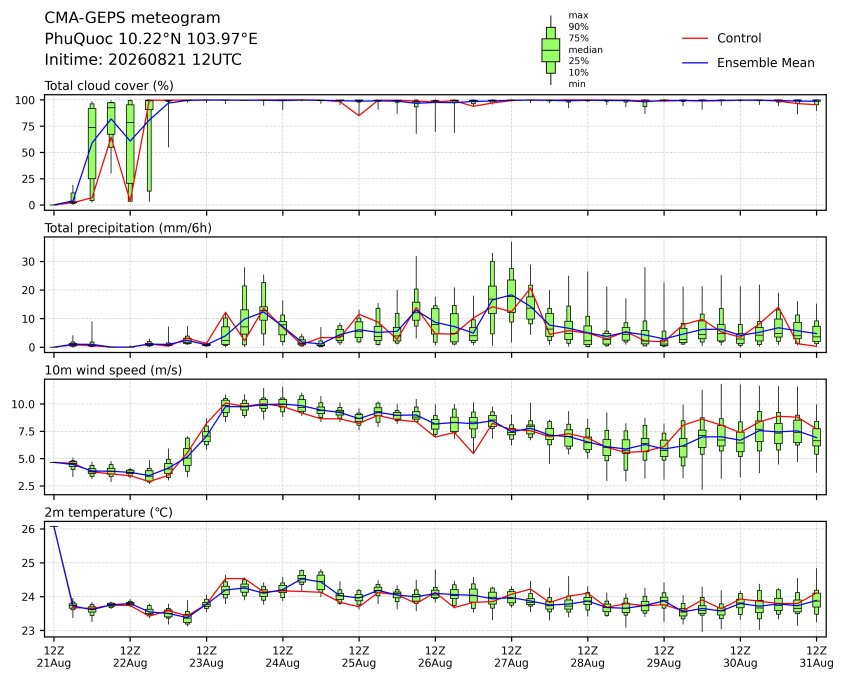Click the 'Control' legend label
Viewport: 845px width, 680px height.
(739, 38)
